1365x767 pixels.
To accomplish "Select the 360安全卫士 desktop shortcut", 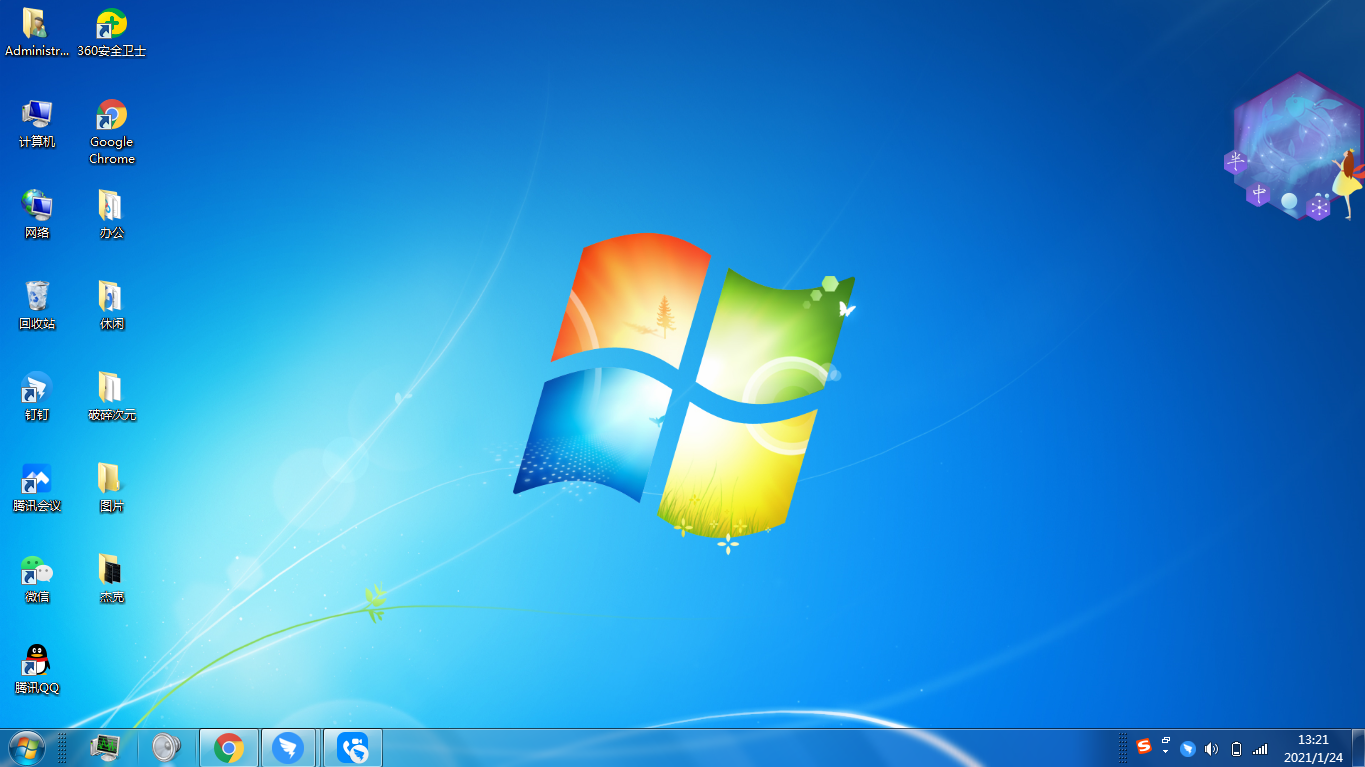I will [x=112, y=32].
